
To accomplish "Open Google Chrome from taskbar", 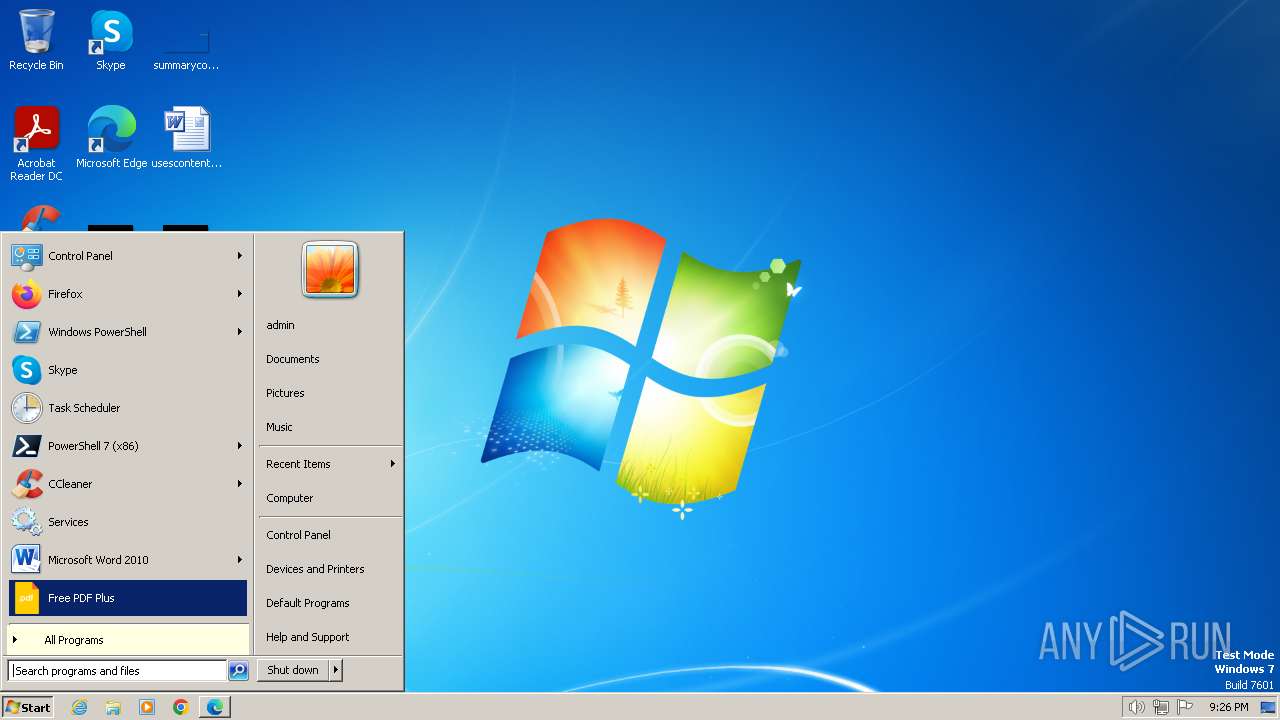I will (181, 707).
